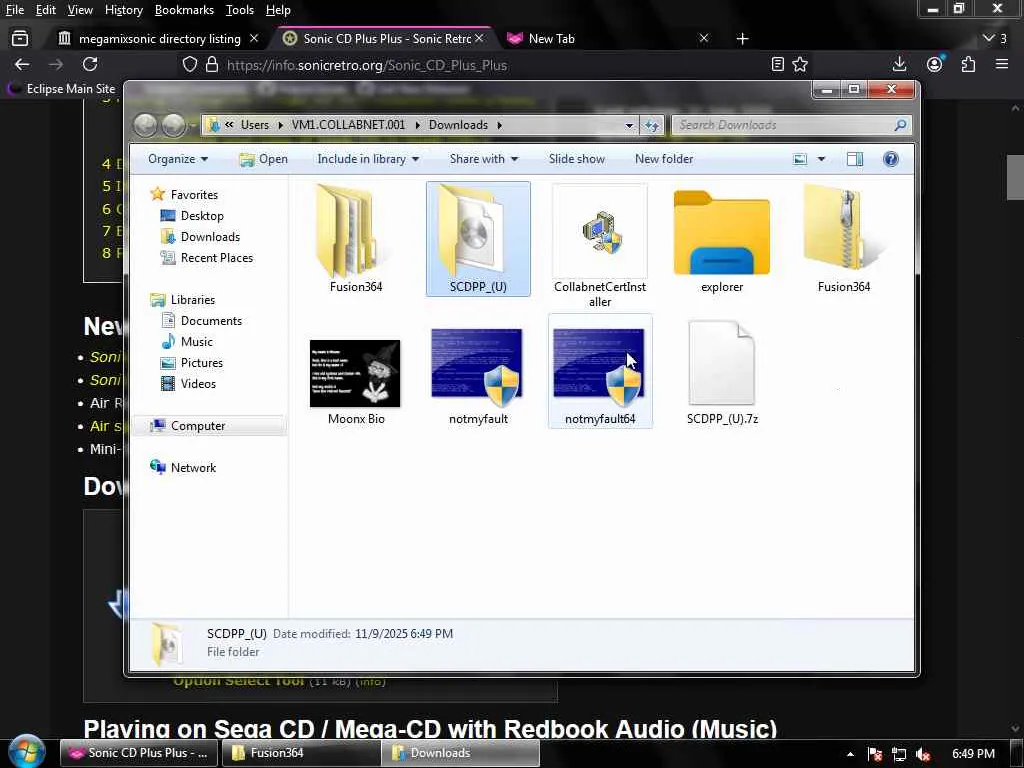
Task: Click Open in the Explorer toolbar
Action: click(263, 159)
